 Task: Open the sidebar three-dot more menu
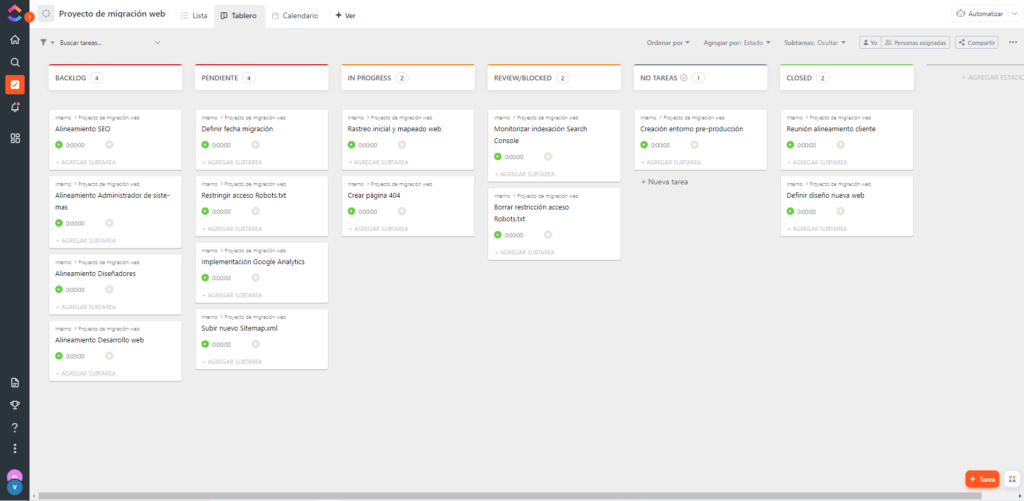coord(15,449)
